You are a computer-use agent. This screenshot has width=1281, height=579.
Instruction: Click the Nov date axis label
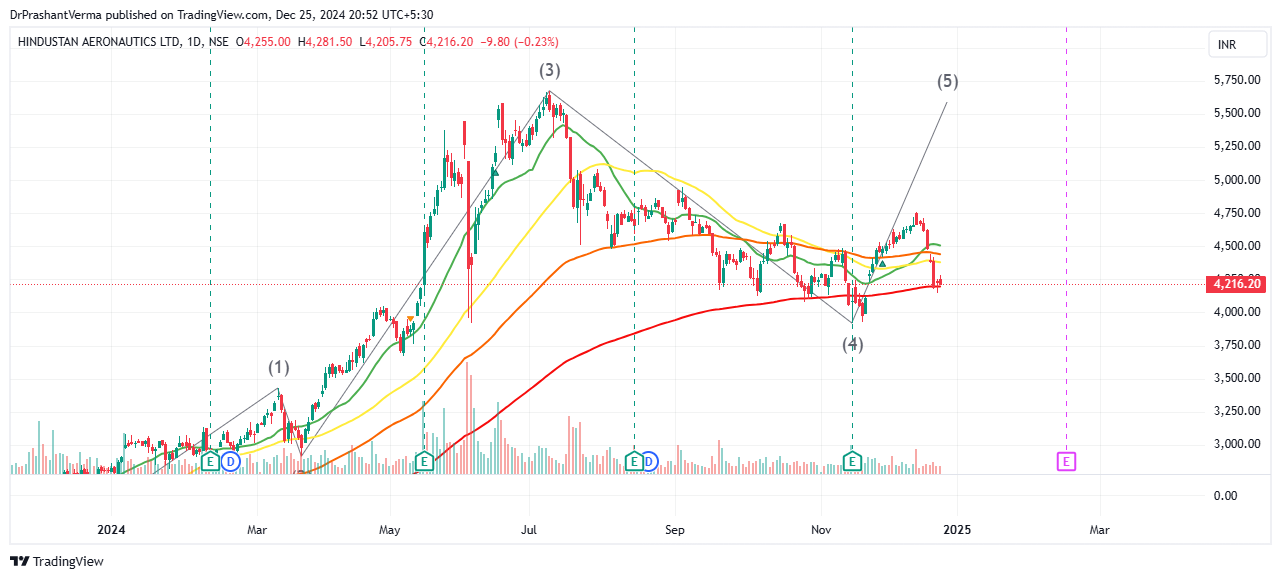click(820, 528)
